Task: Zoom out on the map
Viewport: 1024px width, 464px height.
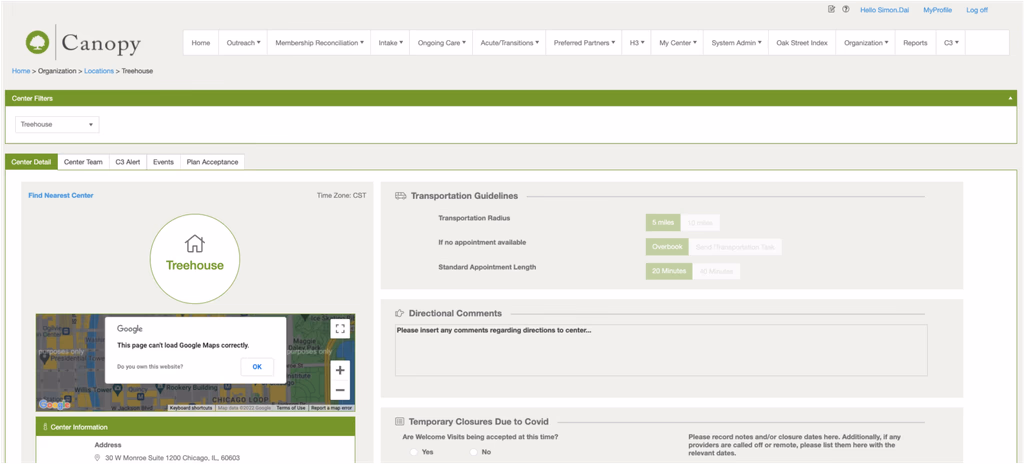Action: [x=340, y=390]
